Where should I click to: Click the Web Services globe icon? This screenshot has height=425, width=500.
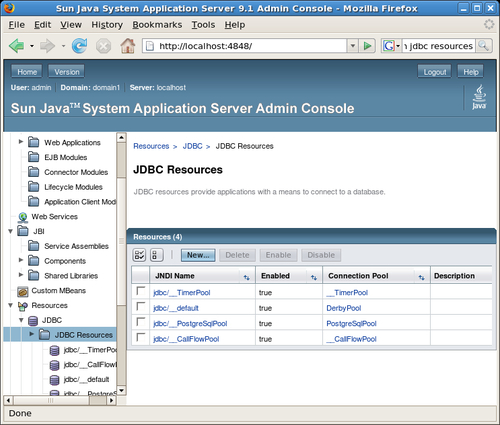pyautogui.click(x=23, y=217)
